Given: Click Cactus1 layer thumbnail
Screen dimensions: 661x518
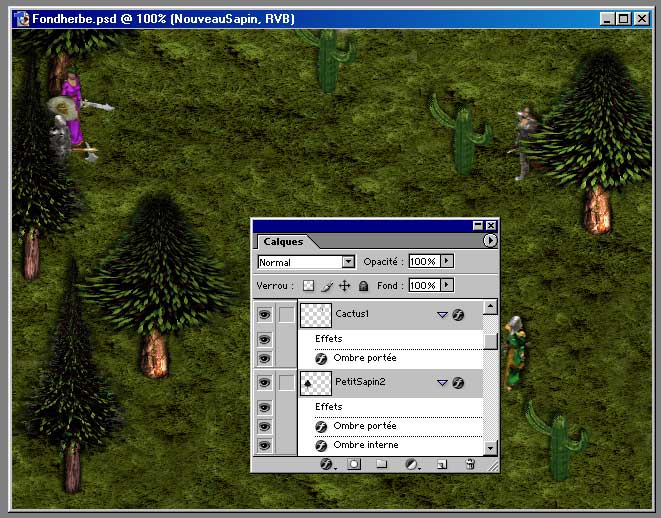Looking at the screenshot, I should coord(316,315).
